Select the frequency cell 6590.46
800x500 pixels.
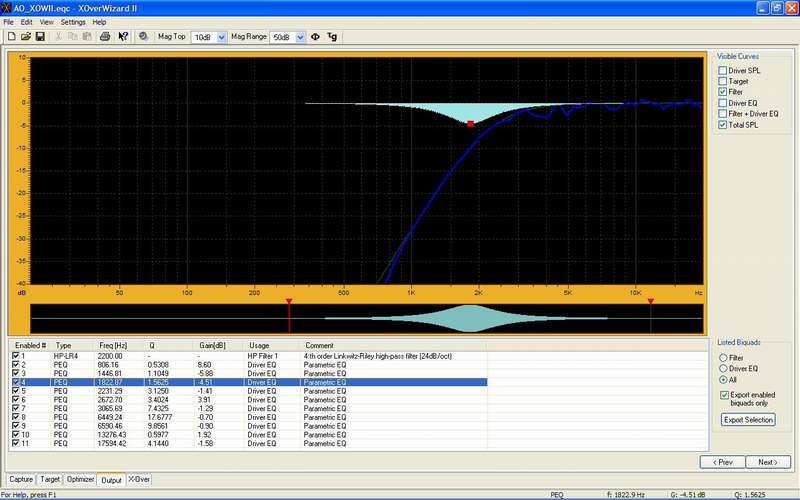click(x=110, y=426)
